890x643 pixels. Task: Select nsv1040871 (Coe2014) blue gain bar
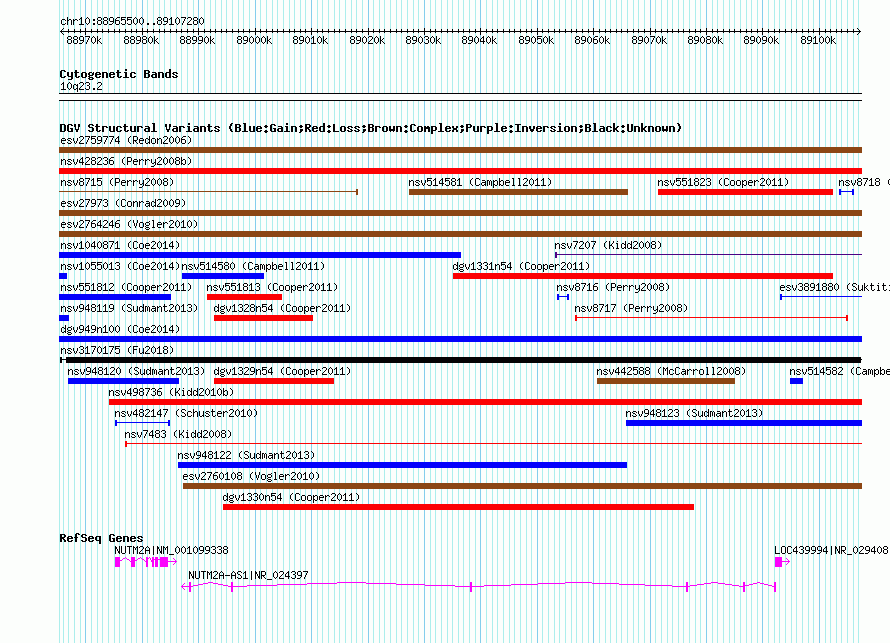(260, 255)
